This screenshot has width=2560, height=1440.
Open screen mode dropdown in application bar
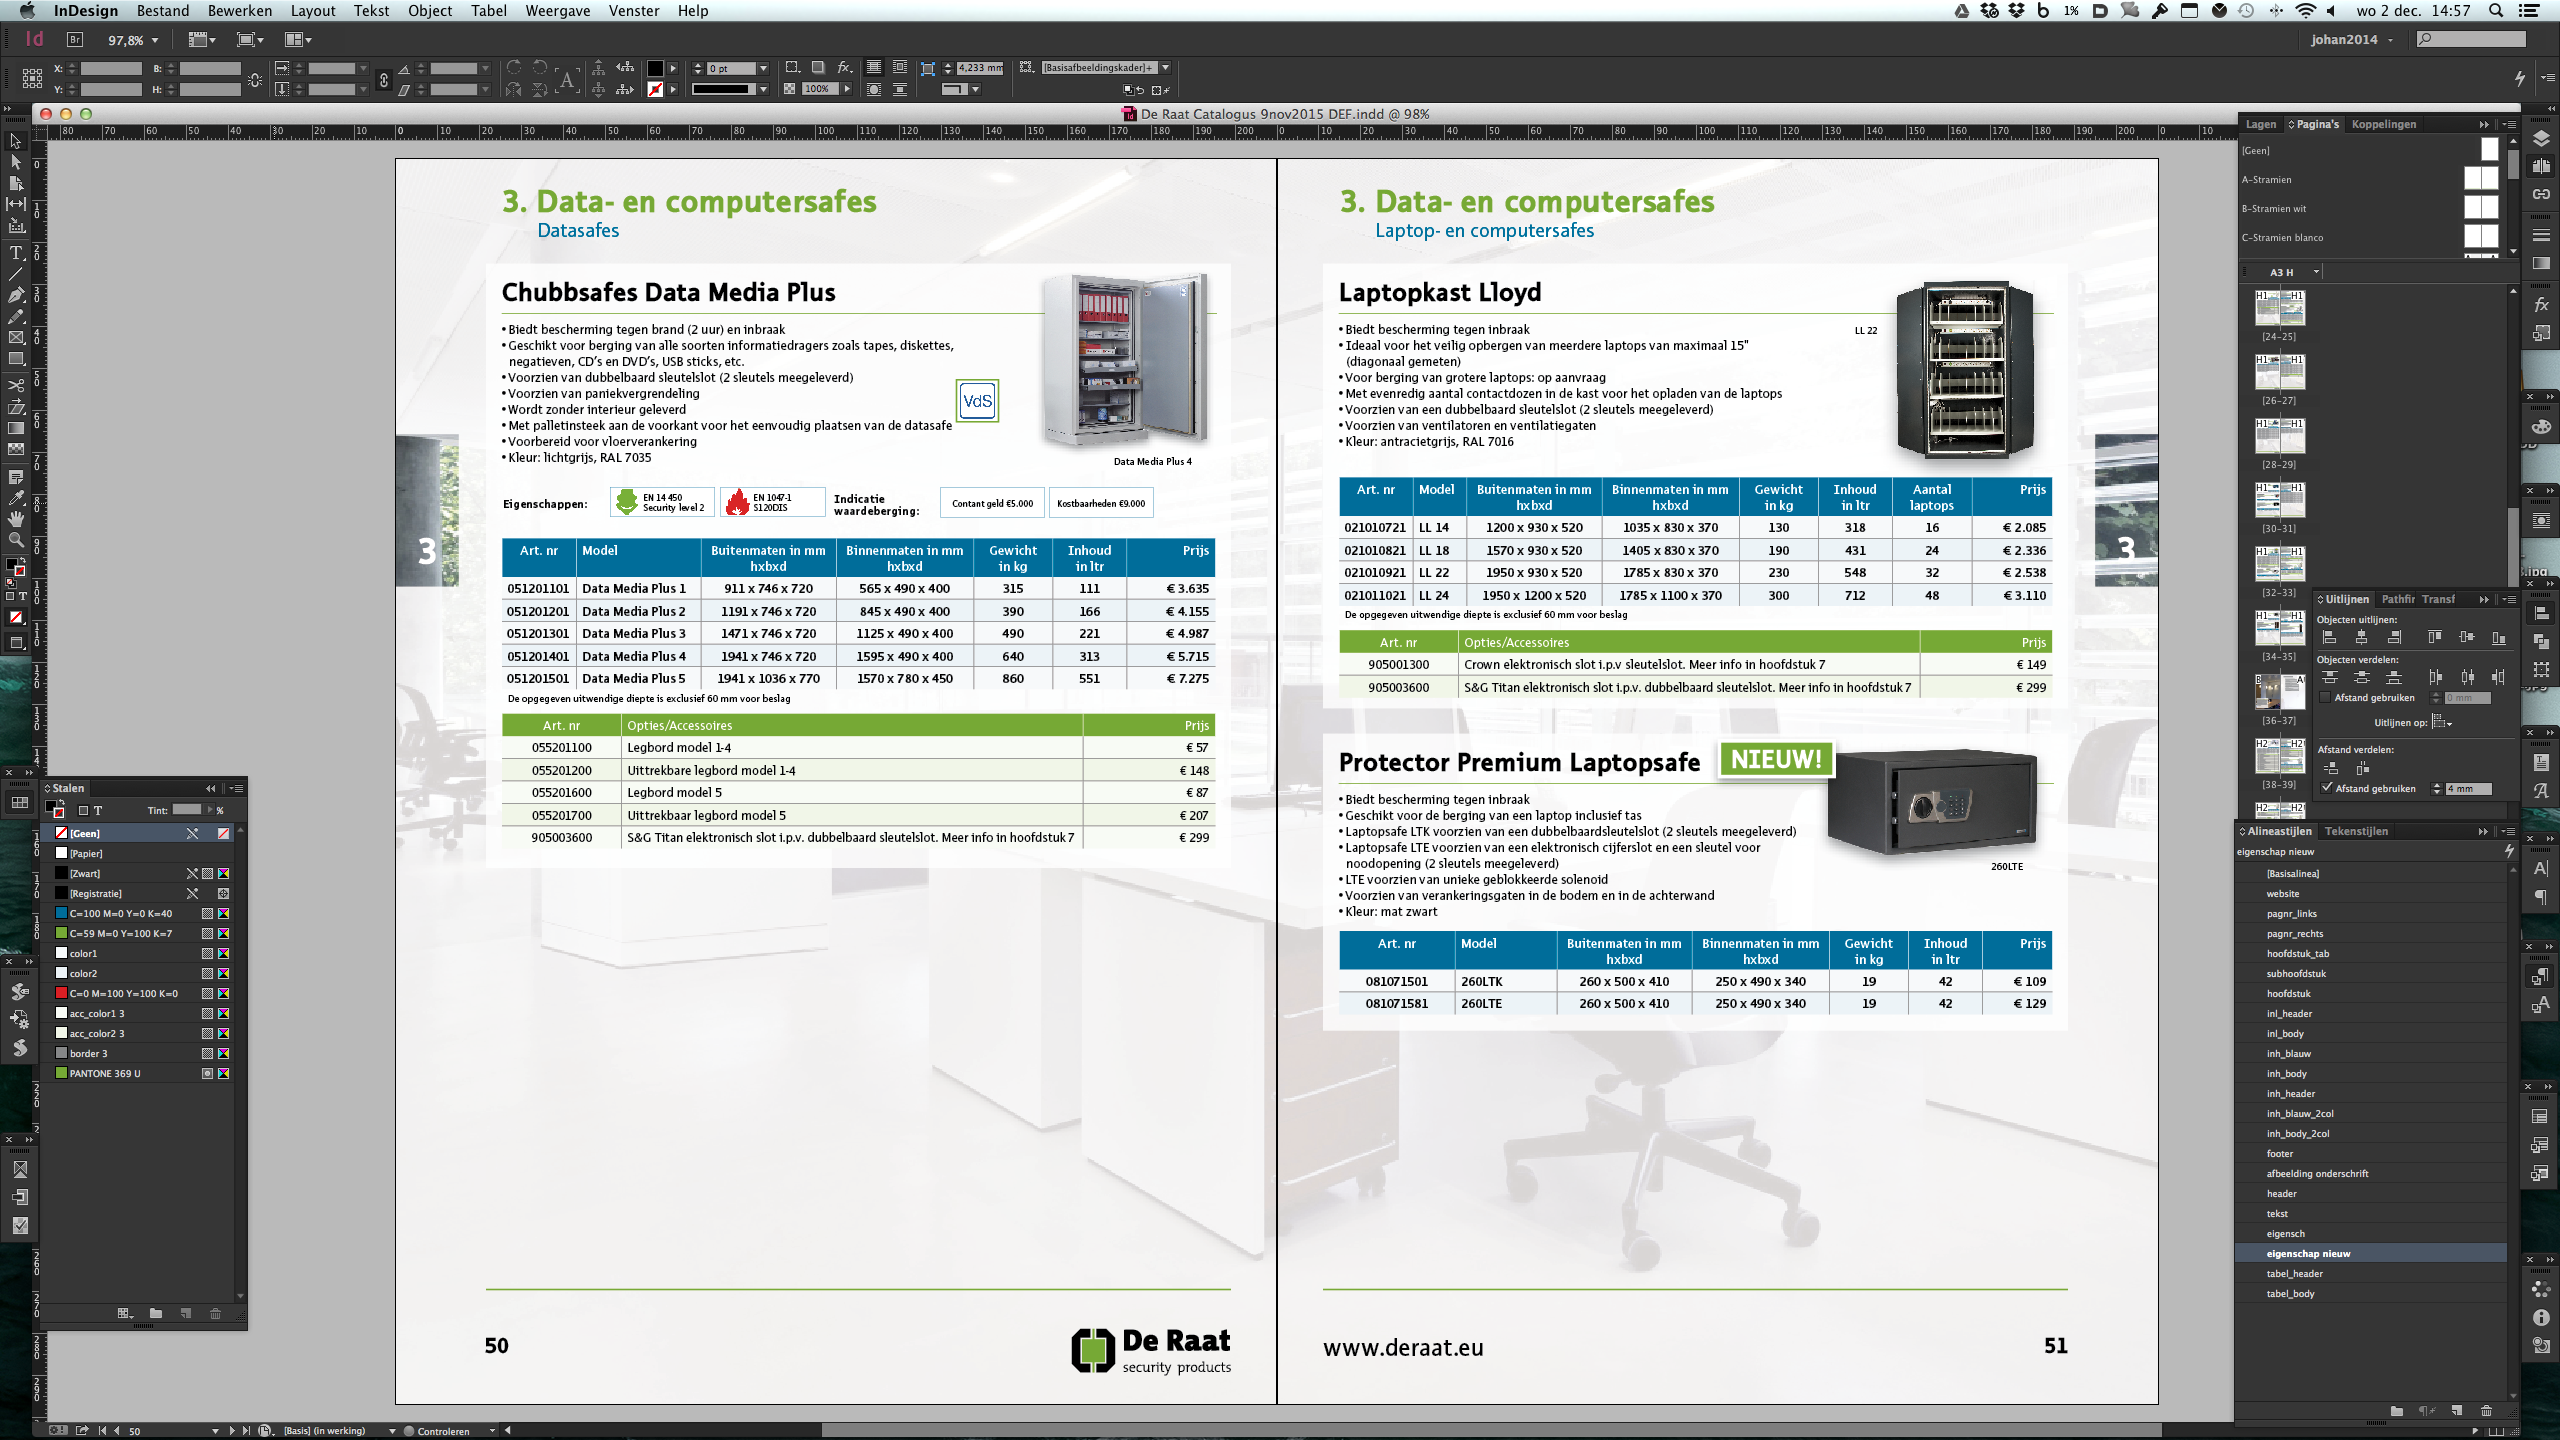coord(250,40)
